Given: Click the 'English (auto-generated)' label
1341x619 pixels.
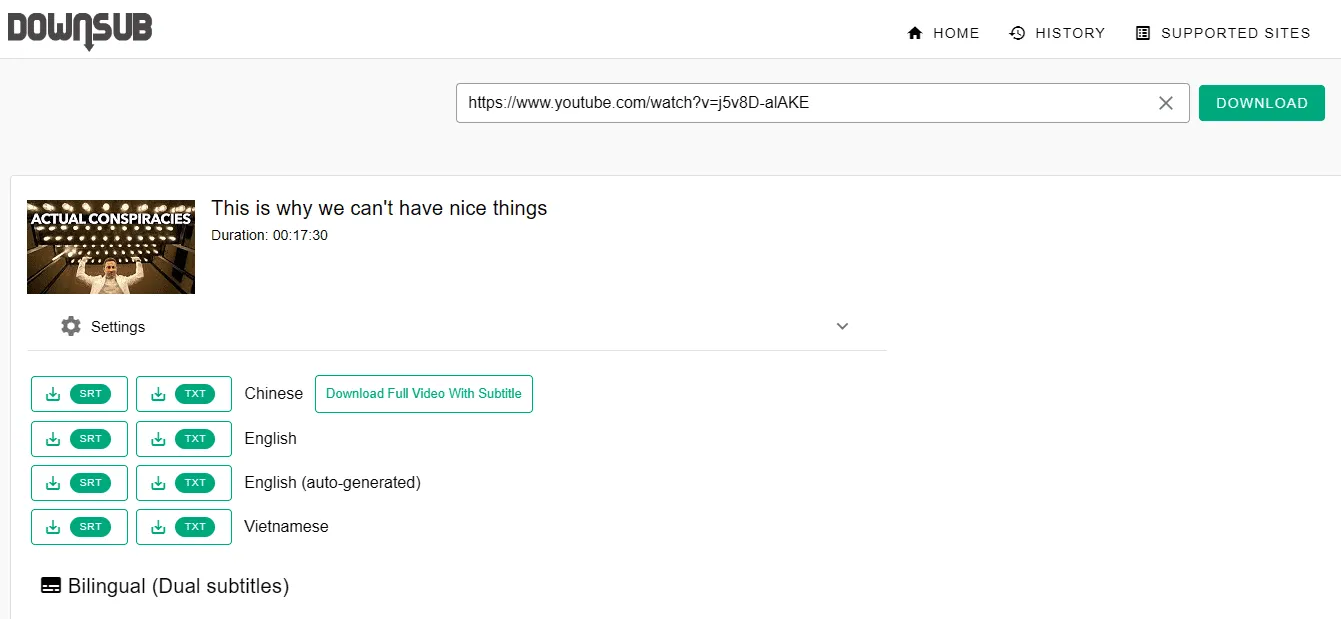Looking at the screenshot, I should (x=332, y=483).
